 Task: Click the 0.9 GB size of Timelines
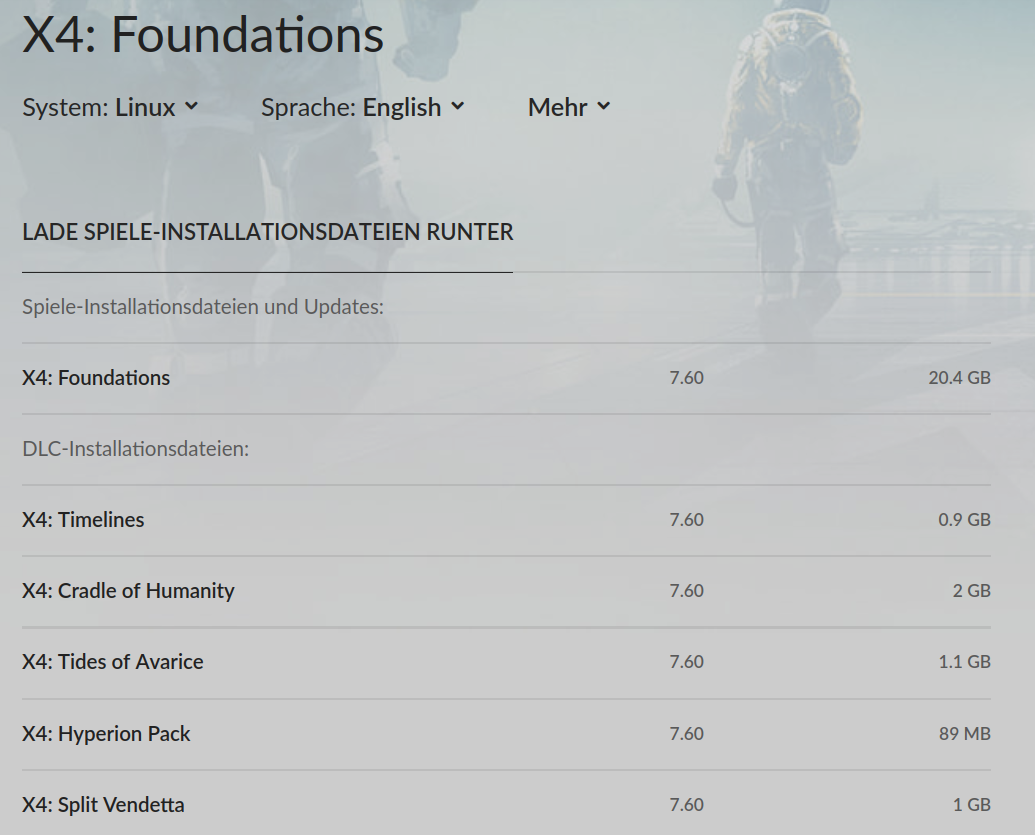click(x=964, y=519)
